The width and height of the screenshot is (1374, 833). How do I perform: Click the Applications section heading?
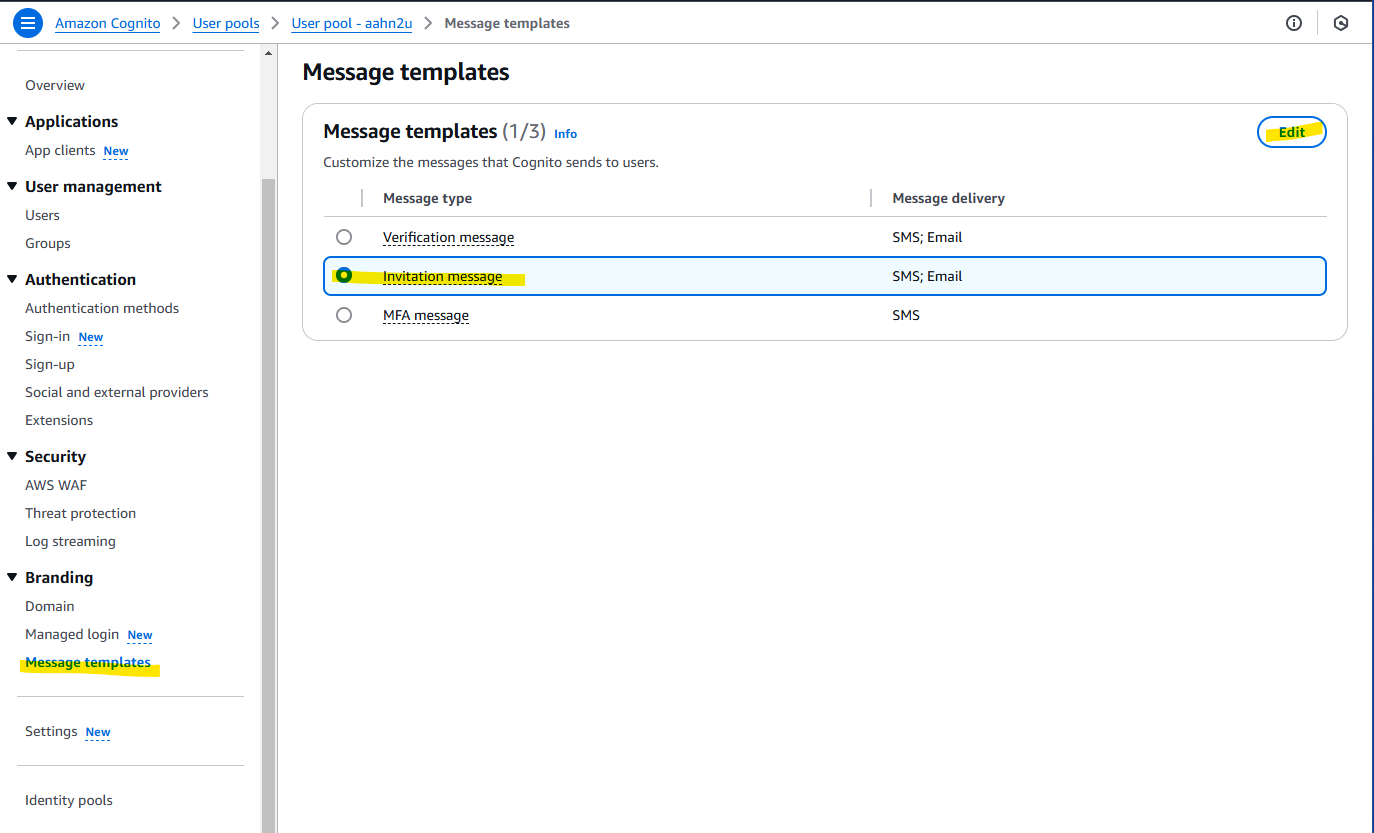[71, 121]
